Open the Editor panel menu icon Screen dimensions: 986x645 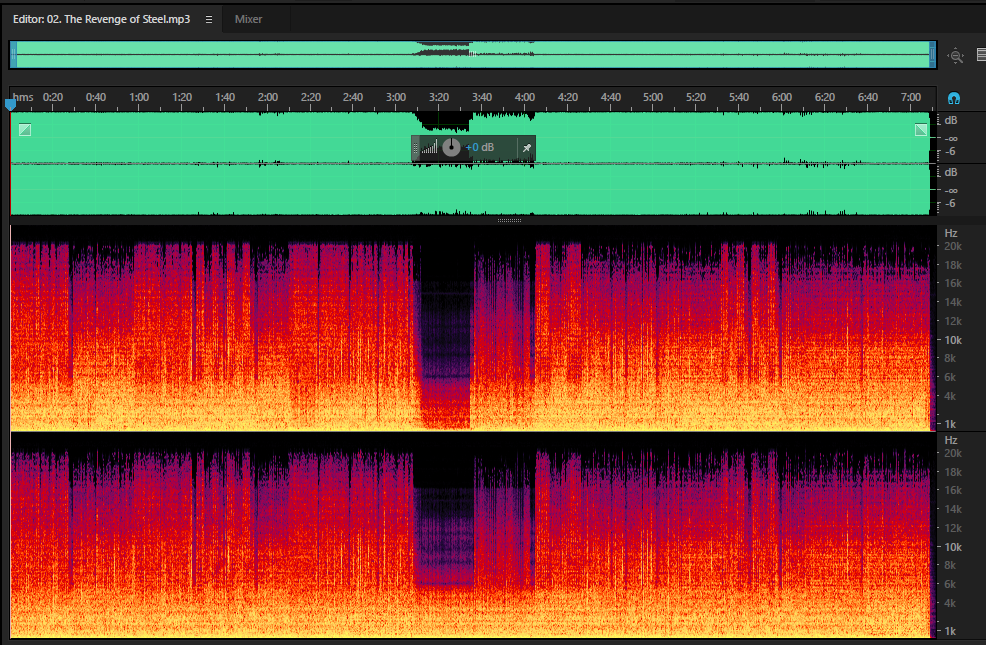pos(209,19)
